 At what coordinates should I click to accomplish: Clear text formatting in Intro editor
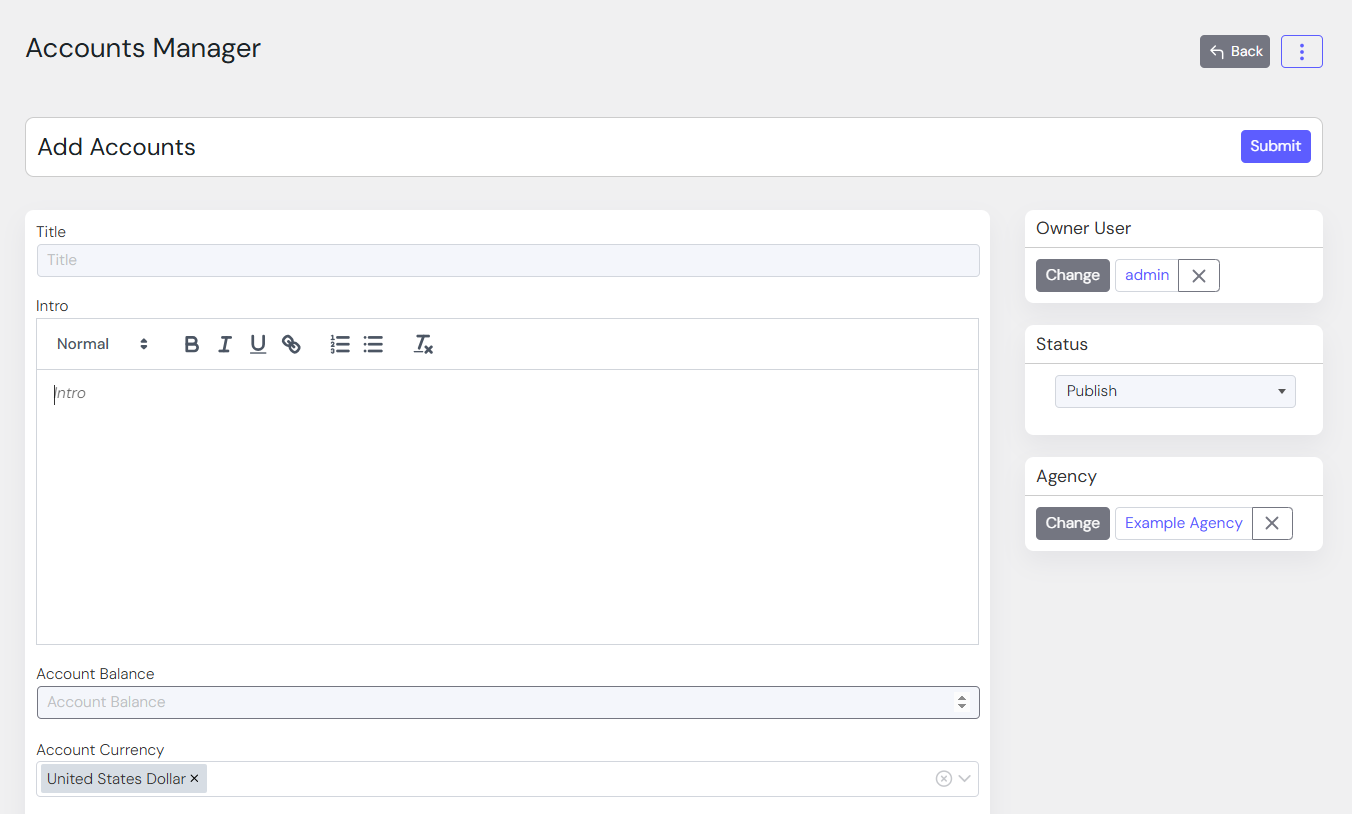[423, 344]
